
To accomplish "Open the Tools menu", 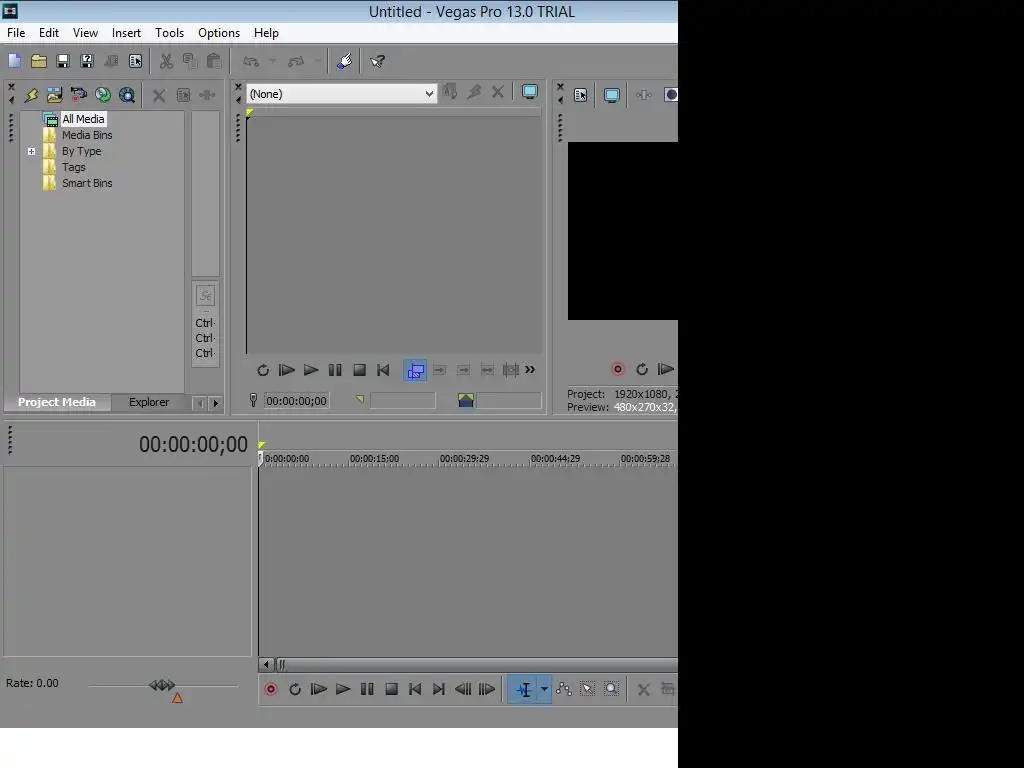I will coord(169,33).
